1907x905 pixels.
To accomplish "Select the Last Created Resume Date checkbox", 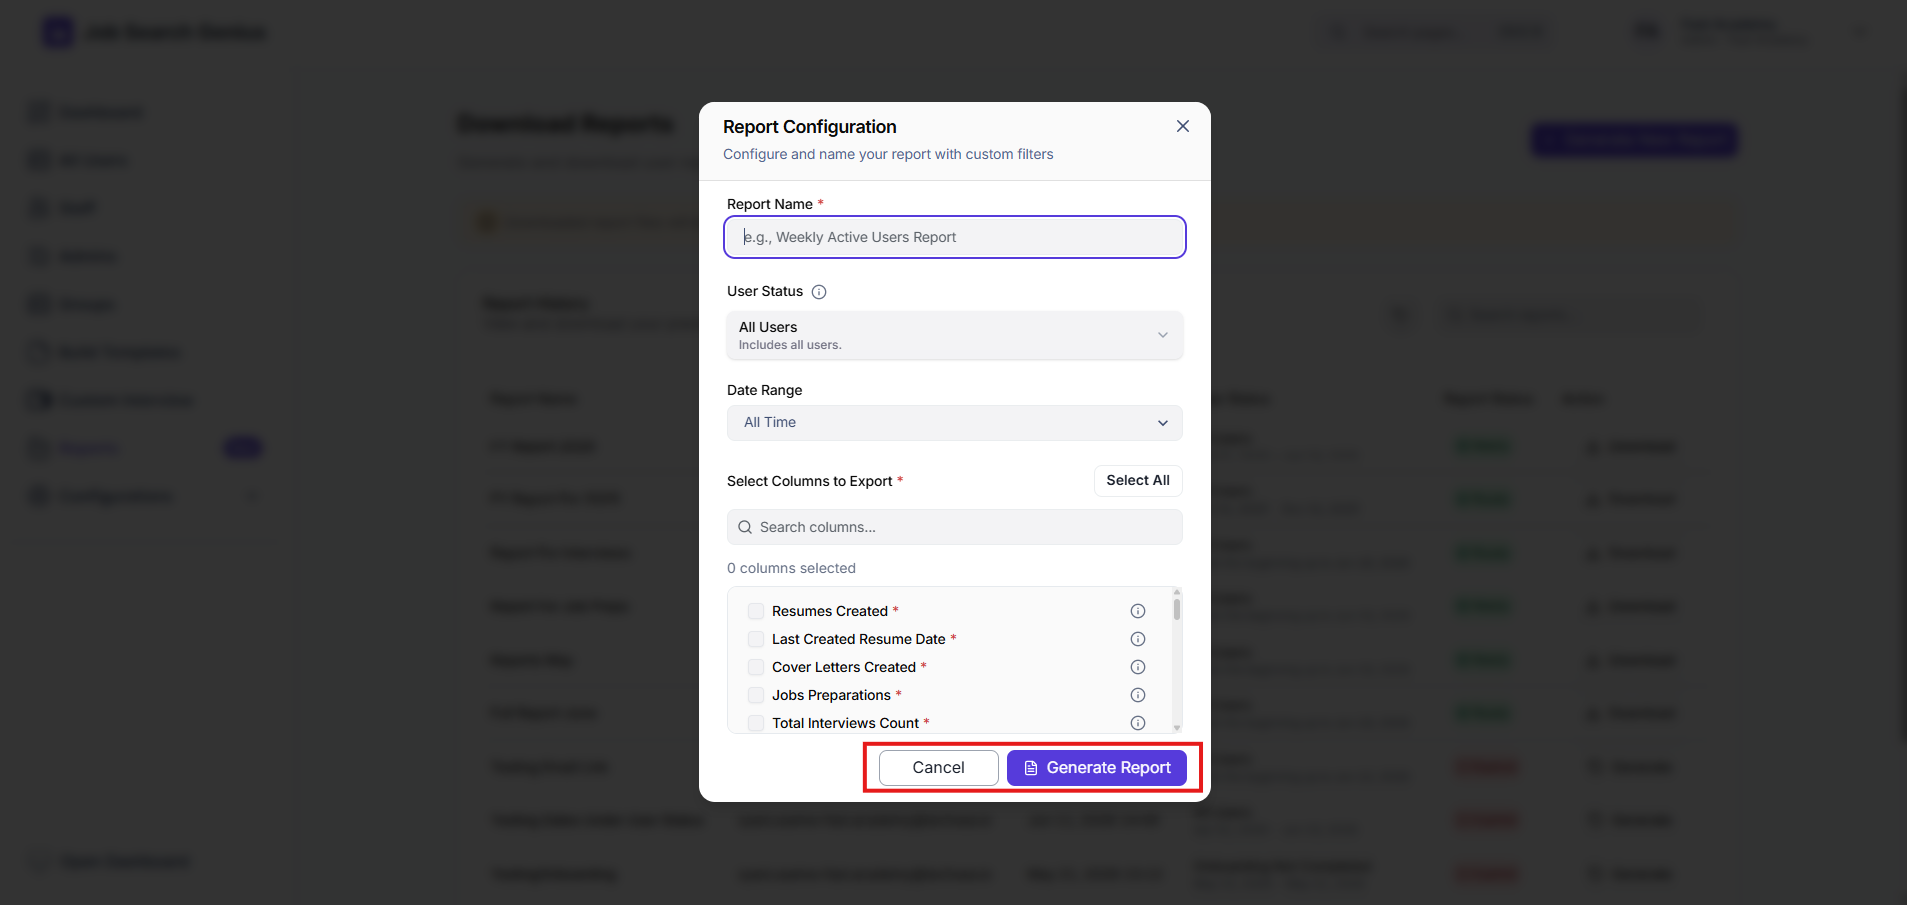I will tap(756, 639).
